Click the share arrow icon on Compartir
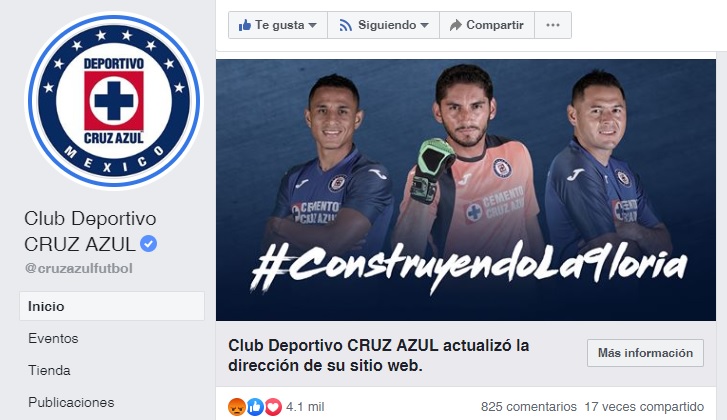This screenshot has width=727, height=420. click(456, 25)
